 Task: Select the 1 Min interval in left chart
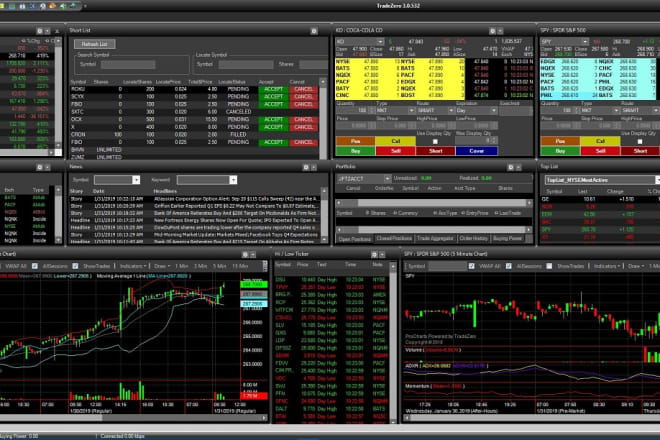(x=181, y=266)
